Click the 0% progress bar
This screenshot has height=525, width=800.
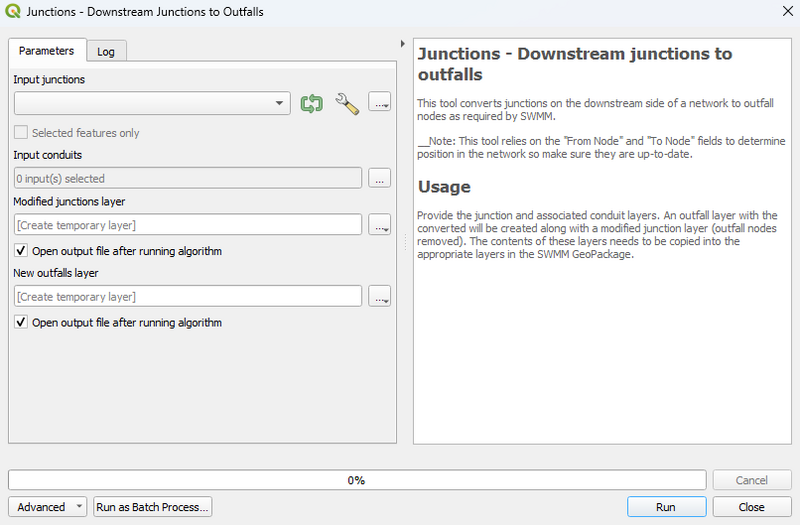coord(357,480)
